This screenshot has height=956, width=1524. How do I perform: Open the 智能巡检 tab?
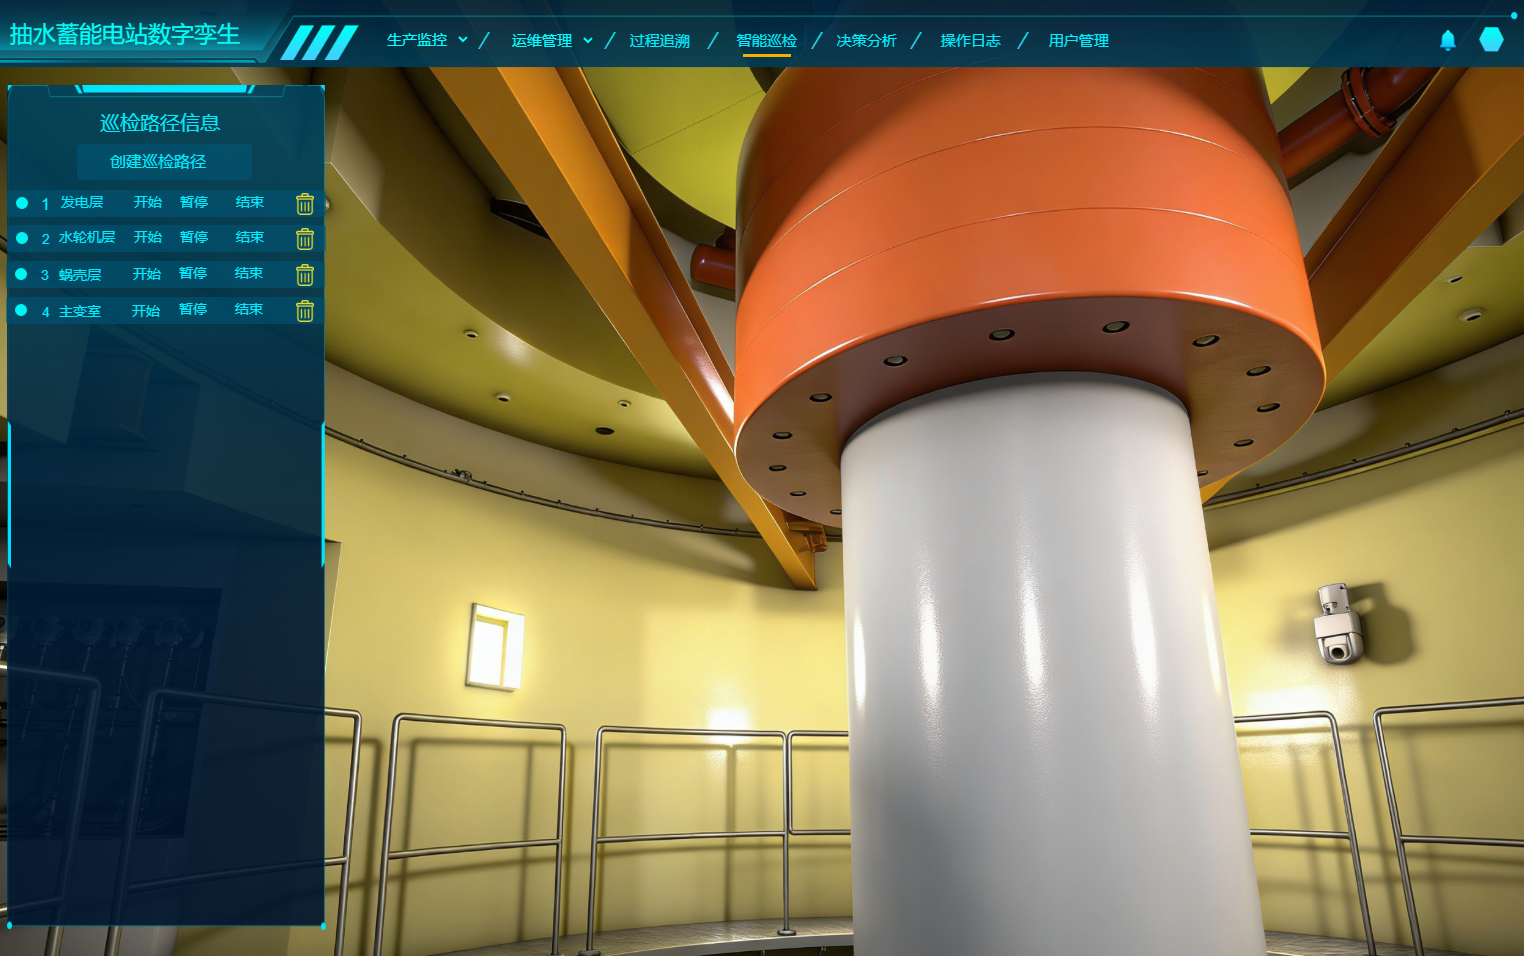(766, 40)
